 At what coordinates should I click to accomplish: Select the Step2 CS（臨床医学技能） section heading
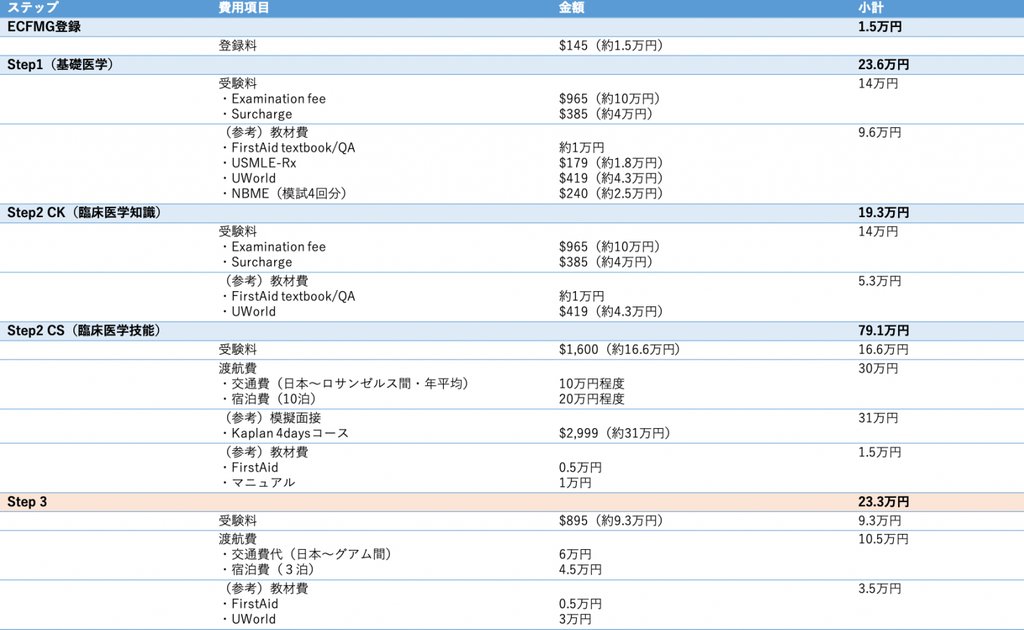tap(84, 331)
